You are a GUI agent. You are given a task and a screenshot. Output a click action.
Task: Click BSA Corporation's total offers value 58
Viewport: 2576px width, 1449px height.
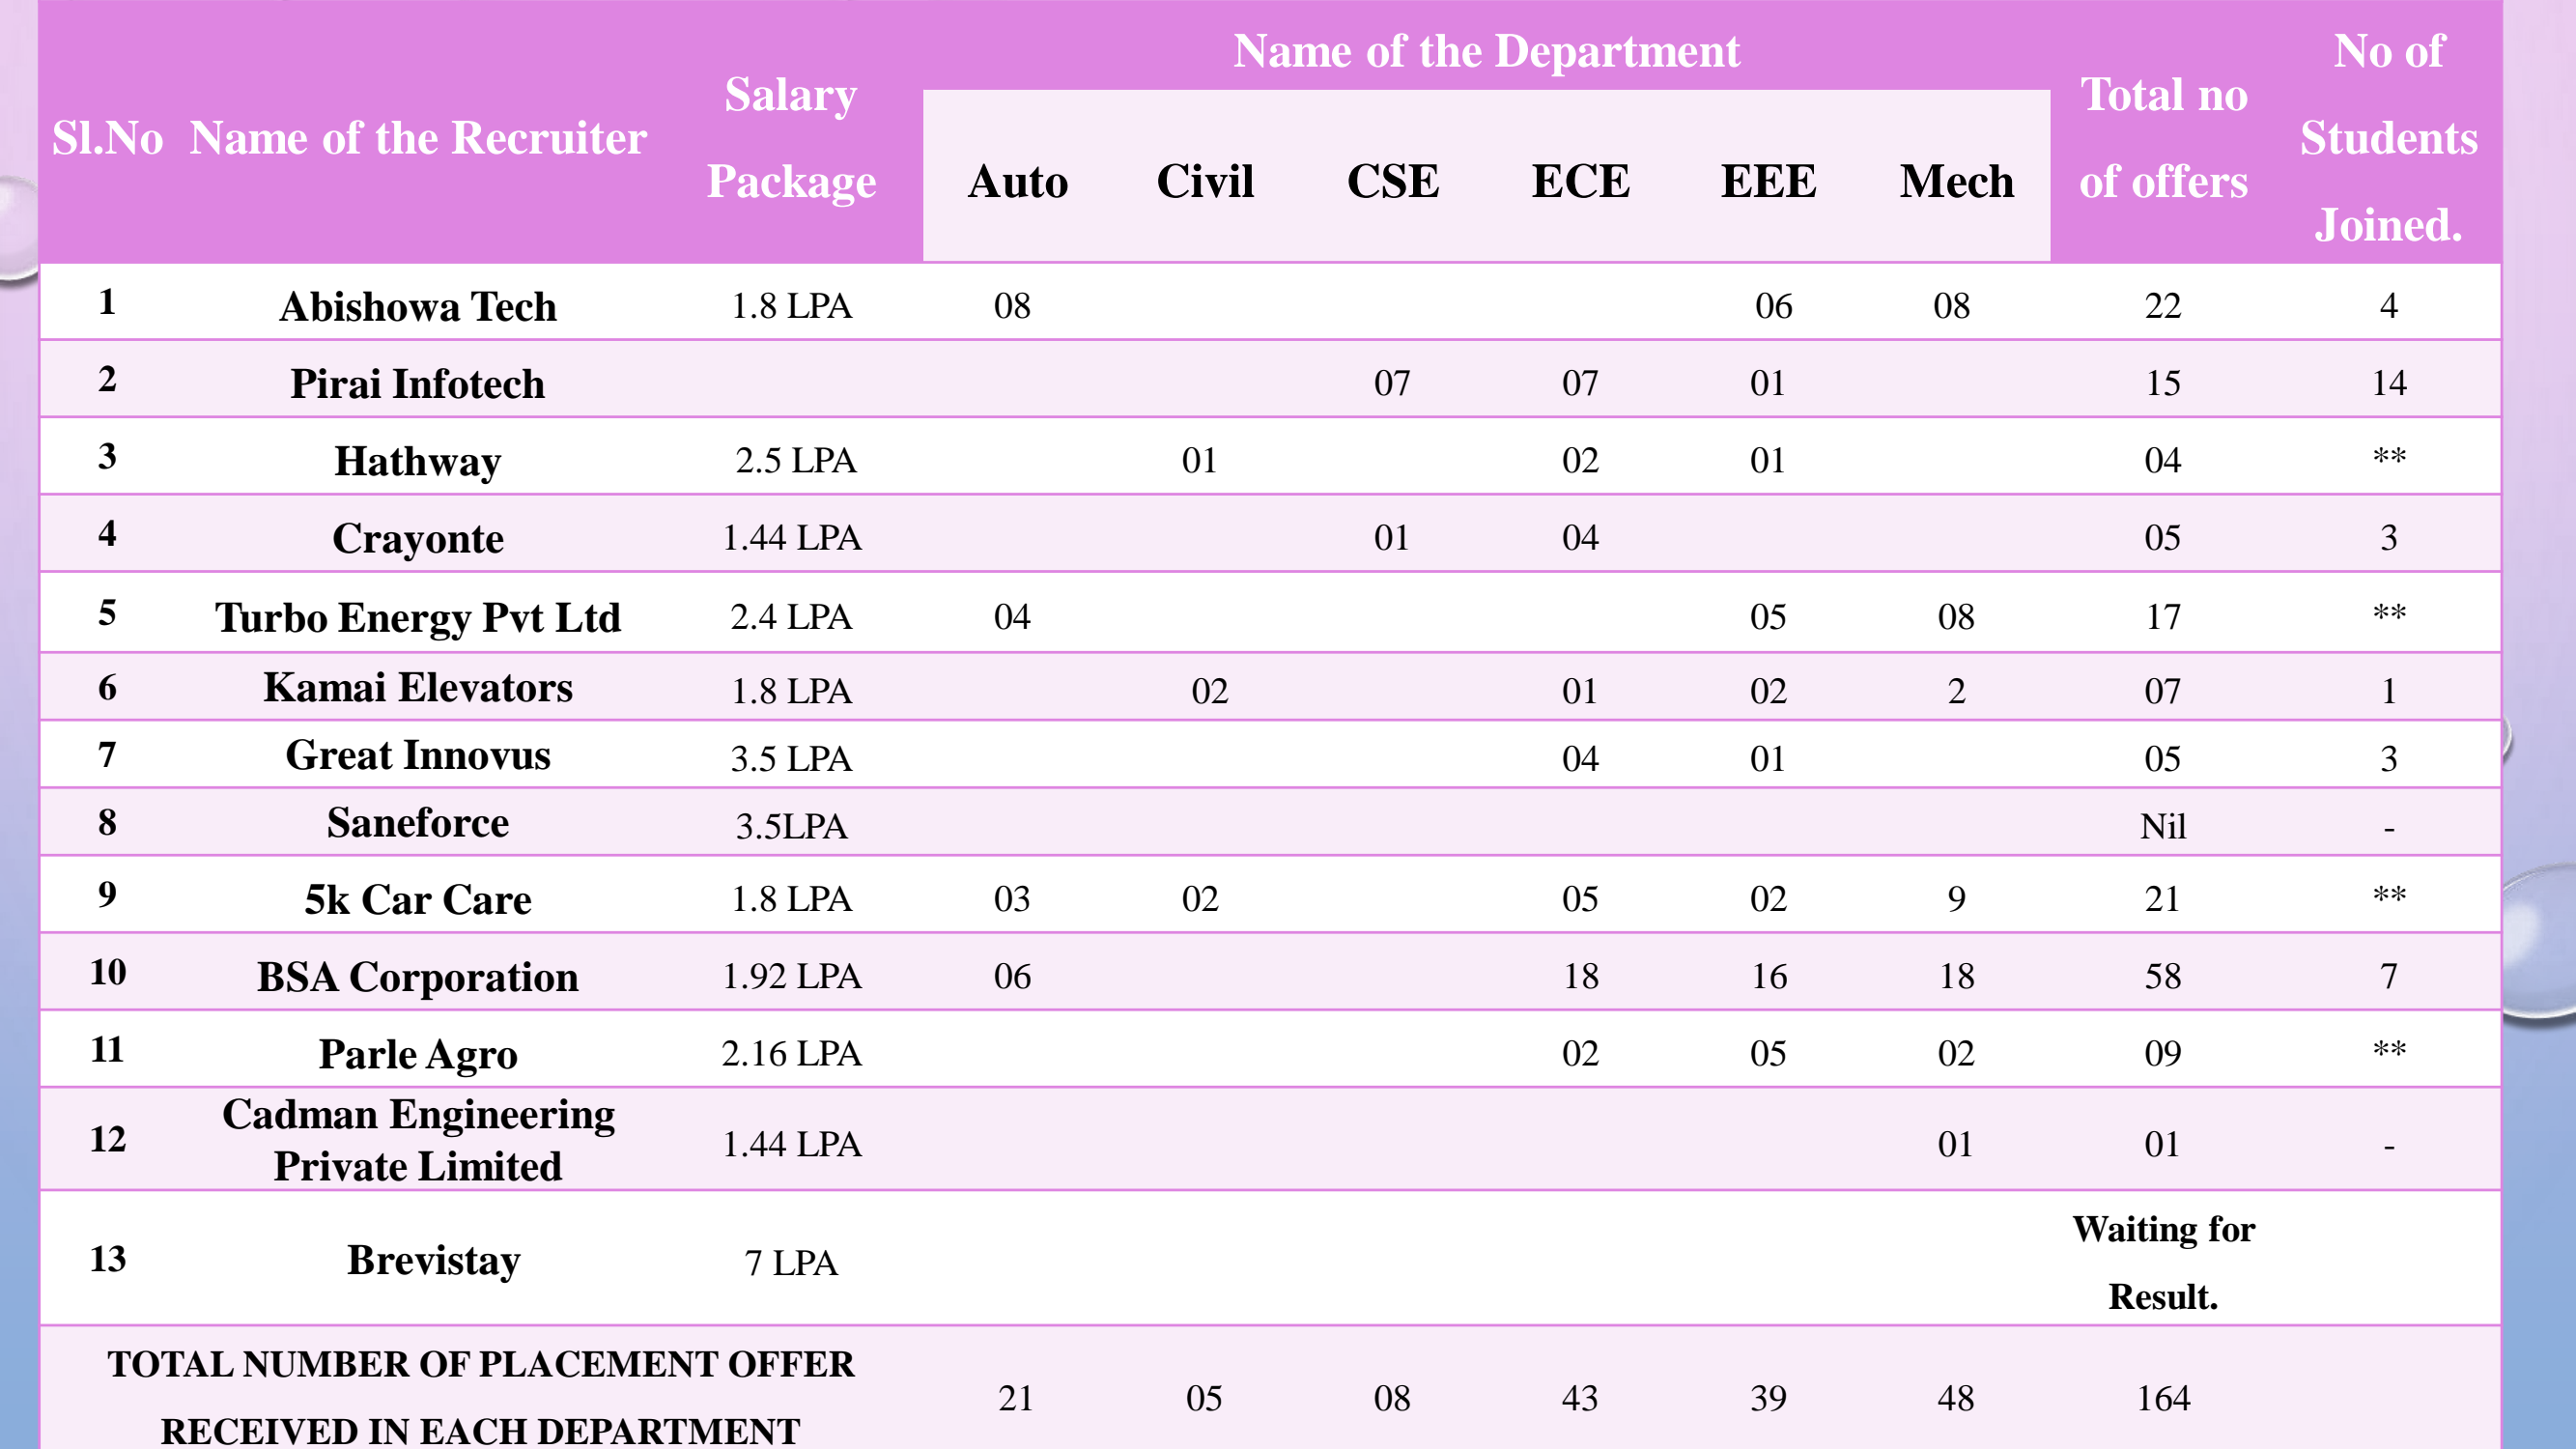coord(2162,976)
